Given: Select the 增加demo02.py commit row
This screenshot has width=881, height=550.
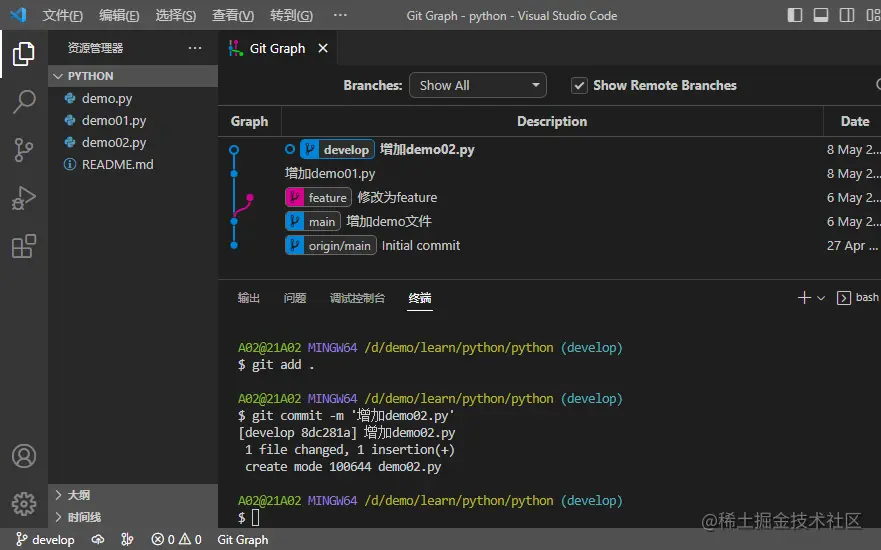Looking at the screenshot, I should [550, 149].
